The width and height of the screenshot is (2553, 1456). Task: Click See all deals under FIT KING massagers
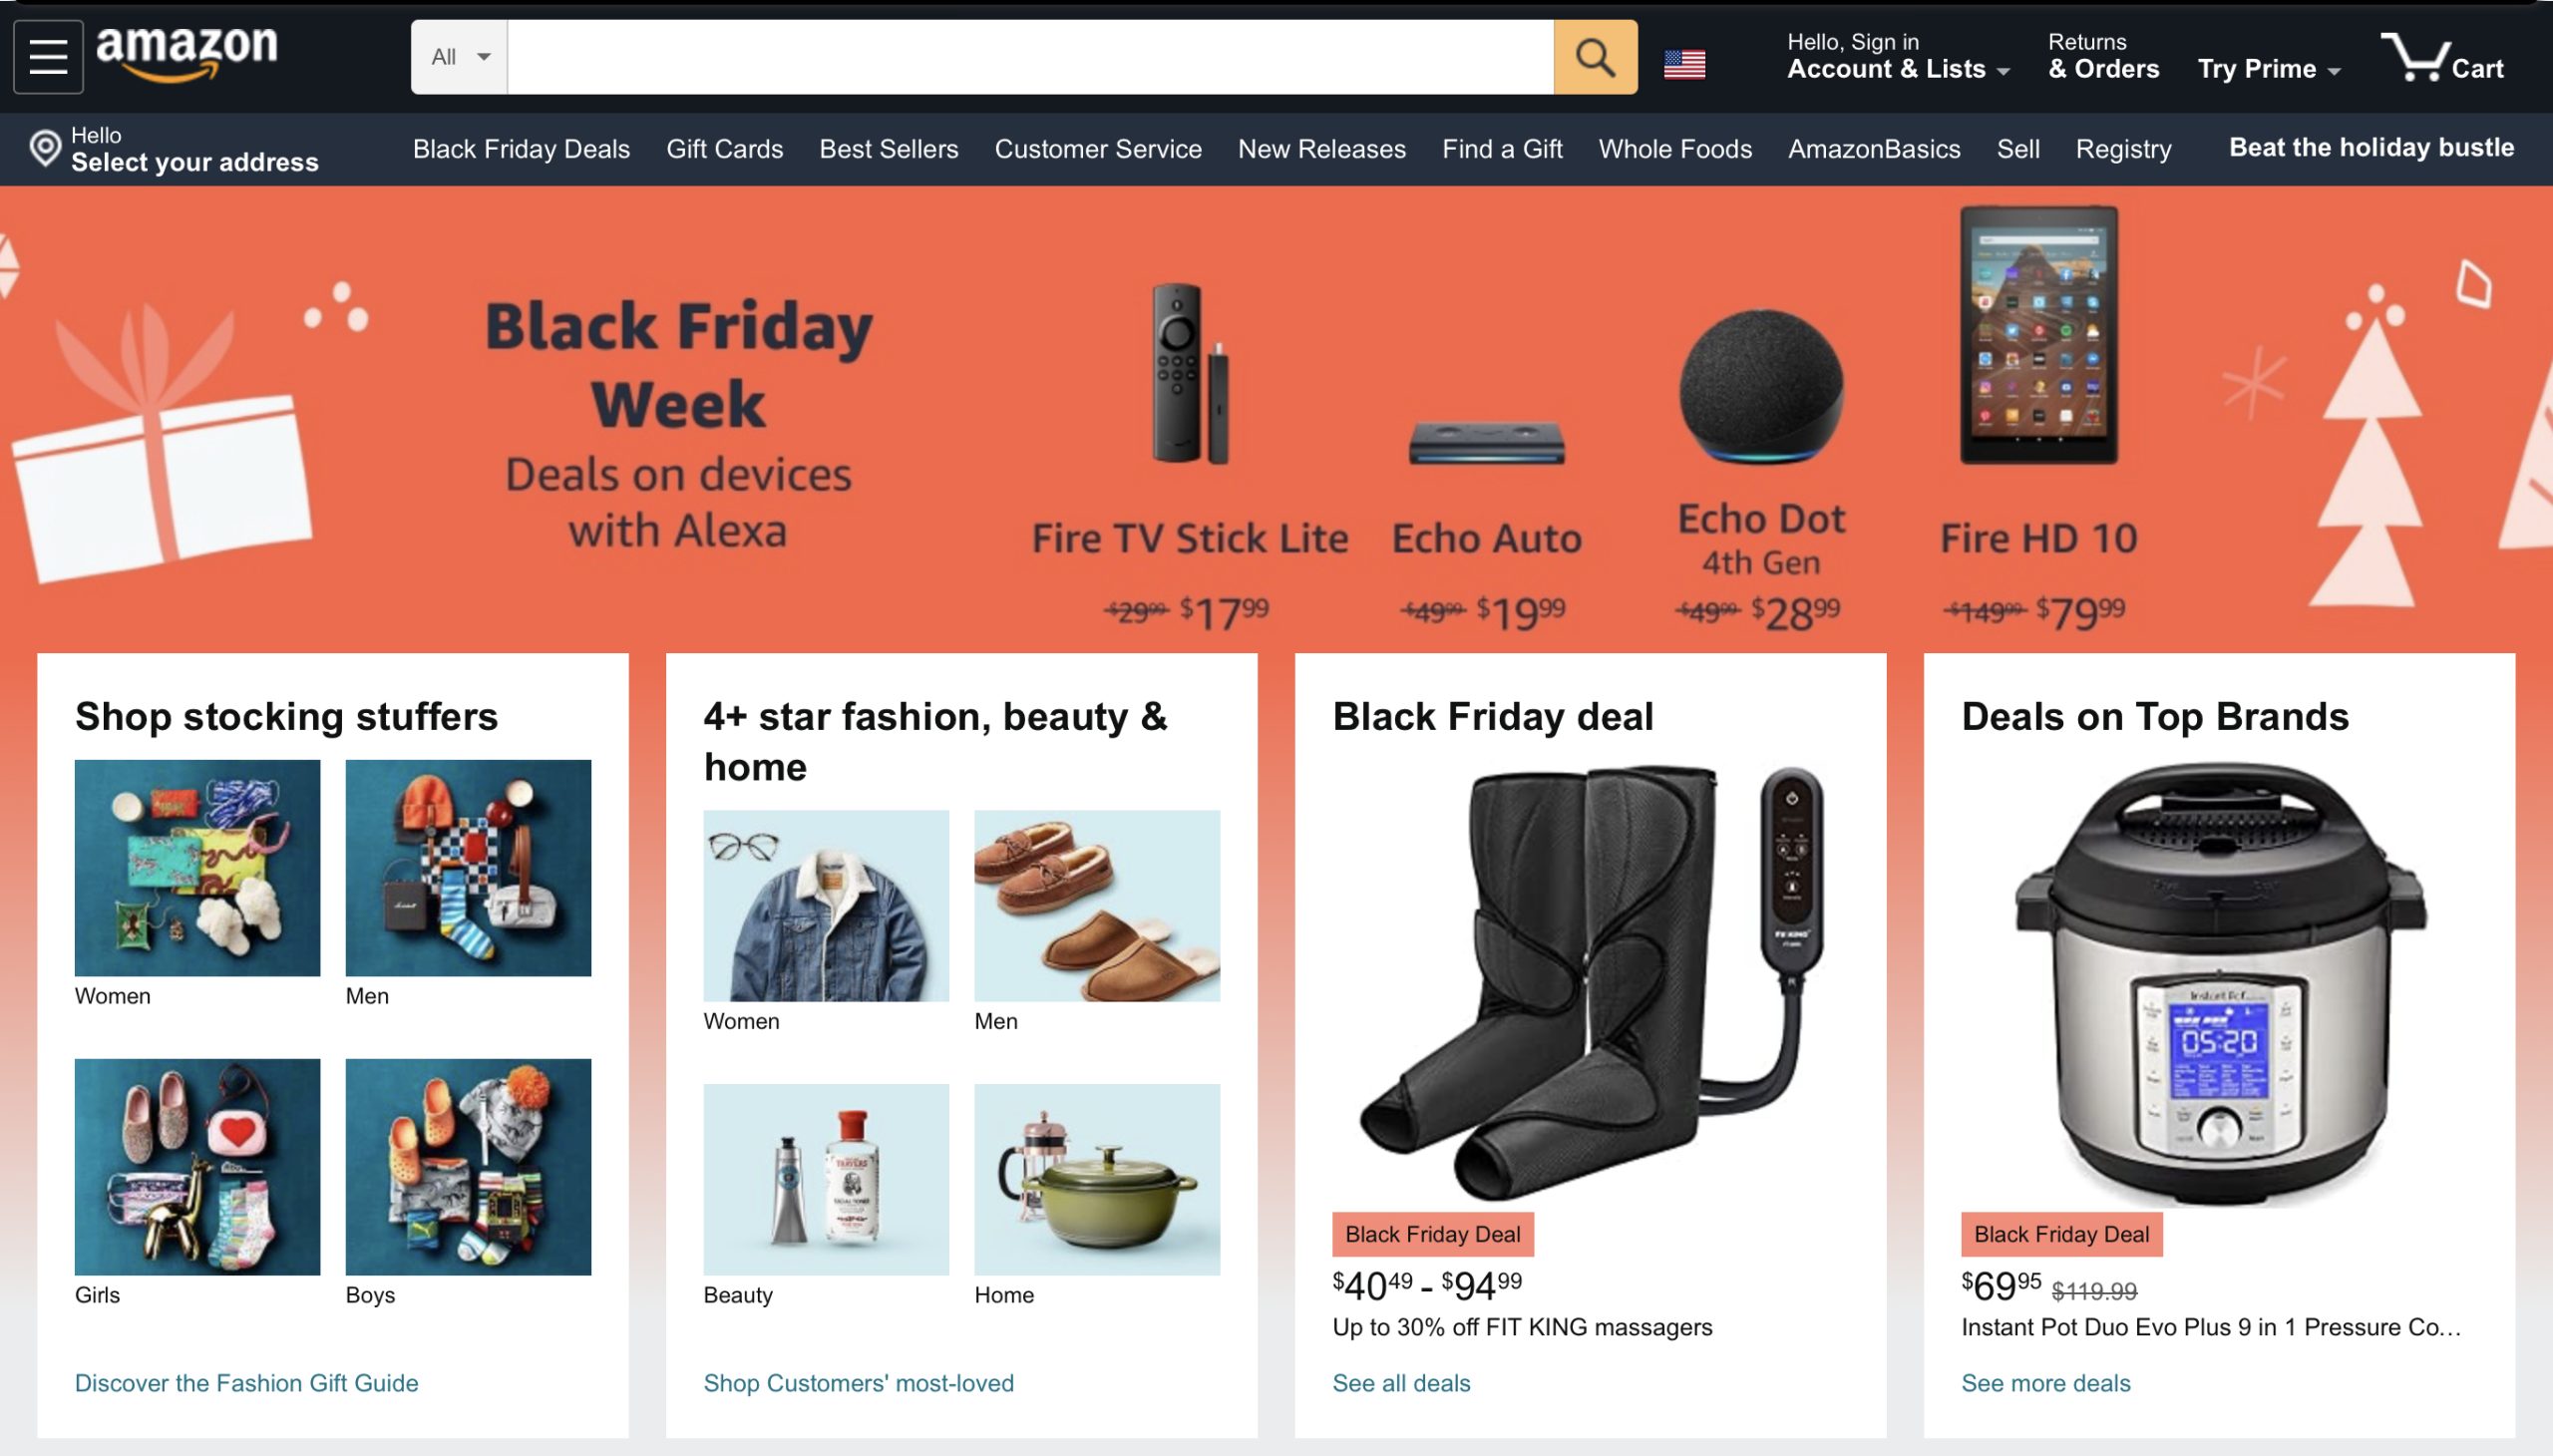(x=1399, y=1383)
